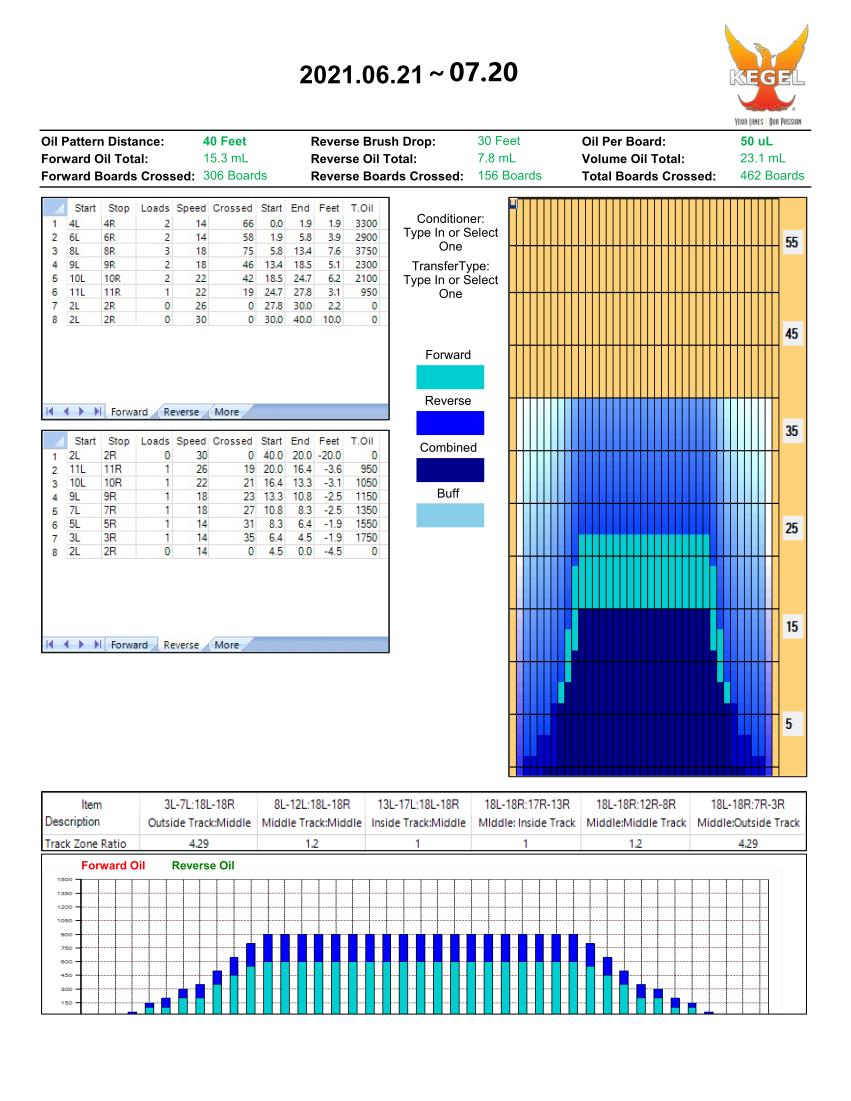The image size is (851, 1101).
Task: Open More tab in the forward loads table
Action: pos(226,412)
